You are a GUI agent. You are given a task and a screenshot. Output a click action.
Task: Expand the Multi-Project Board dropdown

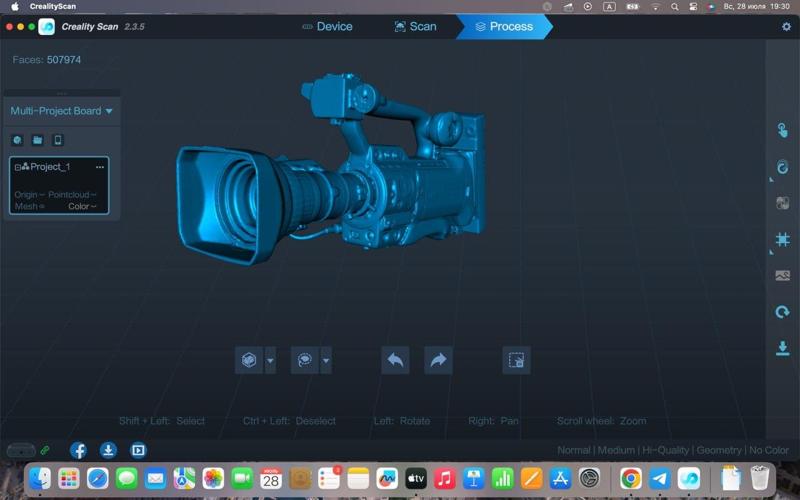pyautogui.click(x=109, y=111)
